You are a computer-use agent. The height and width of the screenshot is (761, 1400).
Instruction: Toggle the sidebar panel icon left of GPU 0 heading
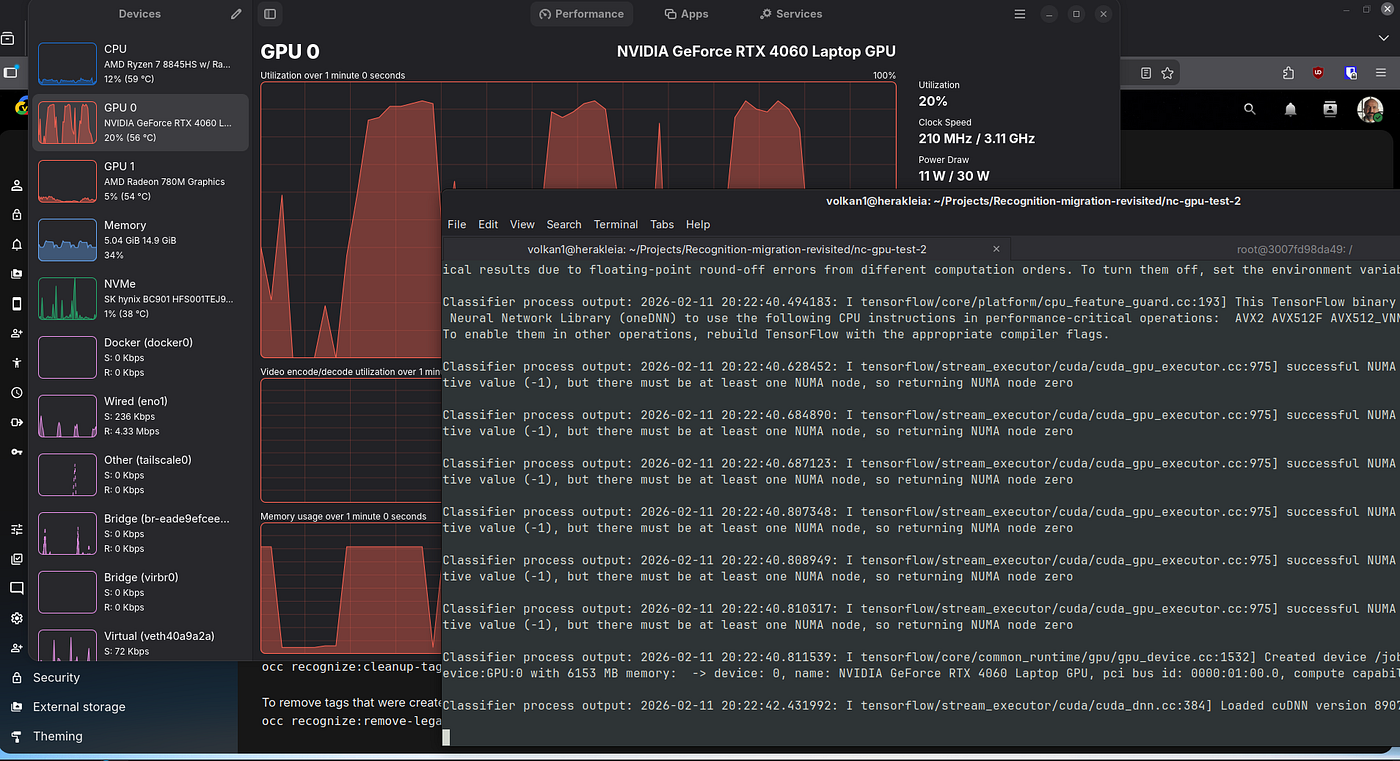click(x=269, y=14)
